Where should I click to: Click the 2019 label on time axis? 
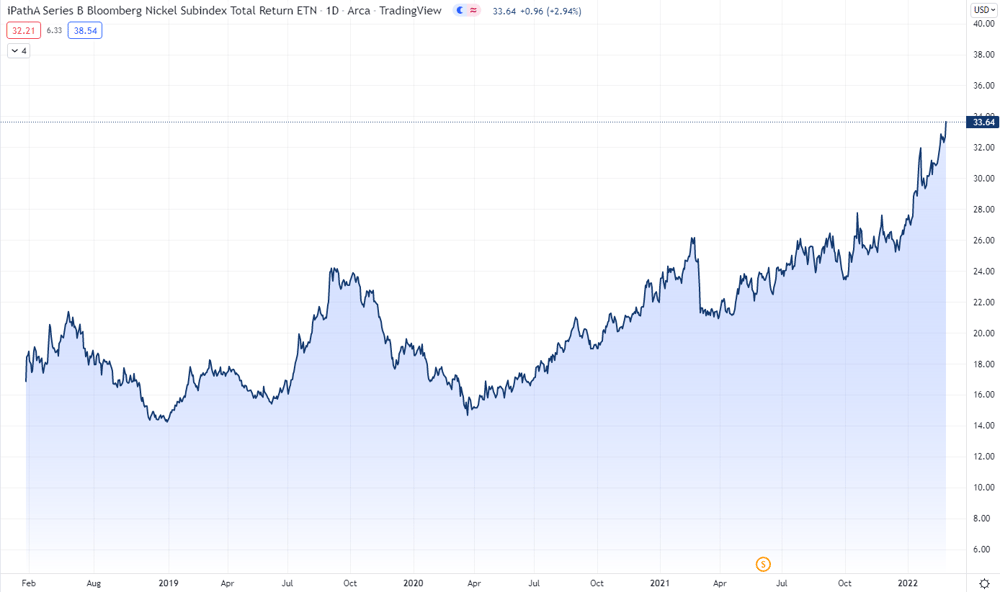[168, 583]
